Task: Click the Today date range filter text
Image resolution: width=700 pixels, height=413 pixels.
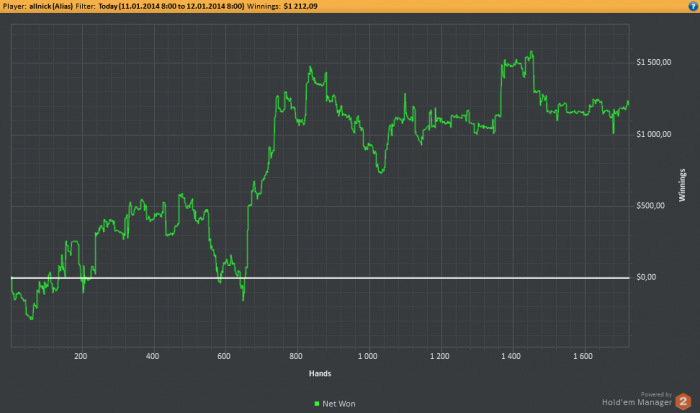Action: [171, 6]
